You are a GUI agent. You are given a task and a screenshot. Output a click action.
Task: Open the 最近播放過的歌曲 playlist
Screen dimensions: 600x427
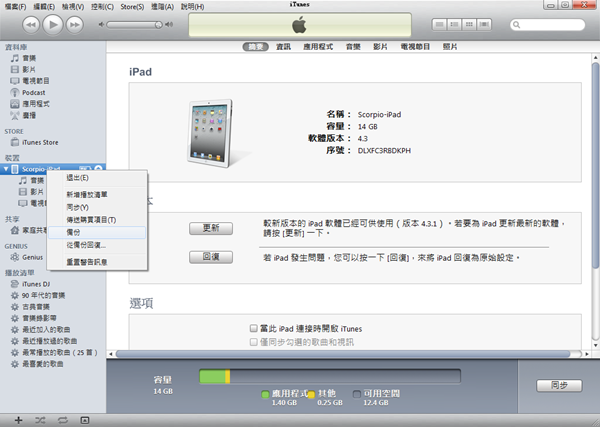point(50,341)
